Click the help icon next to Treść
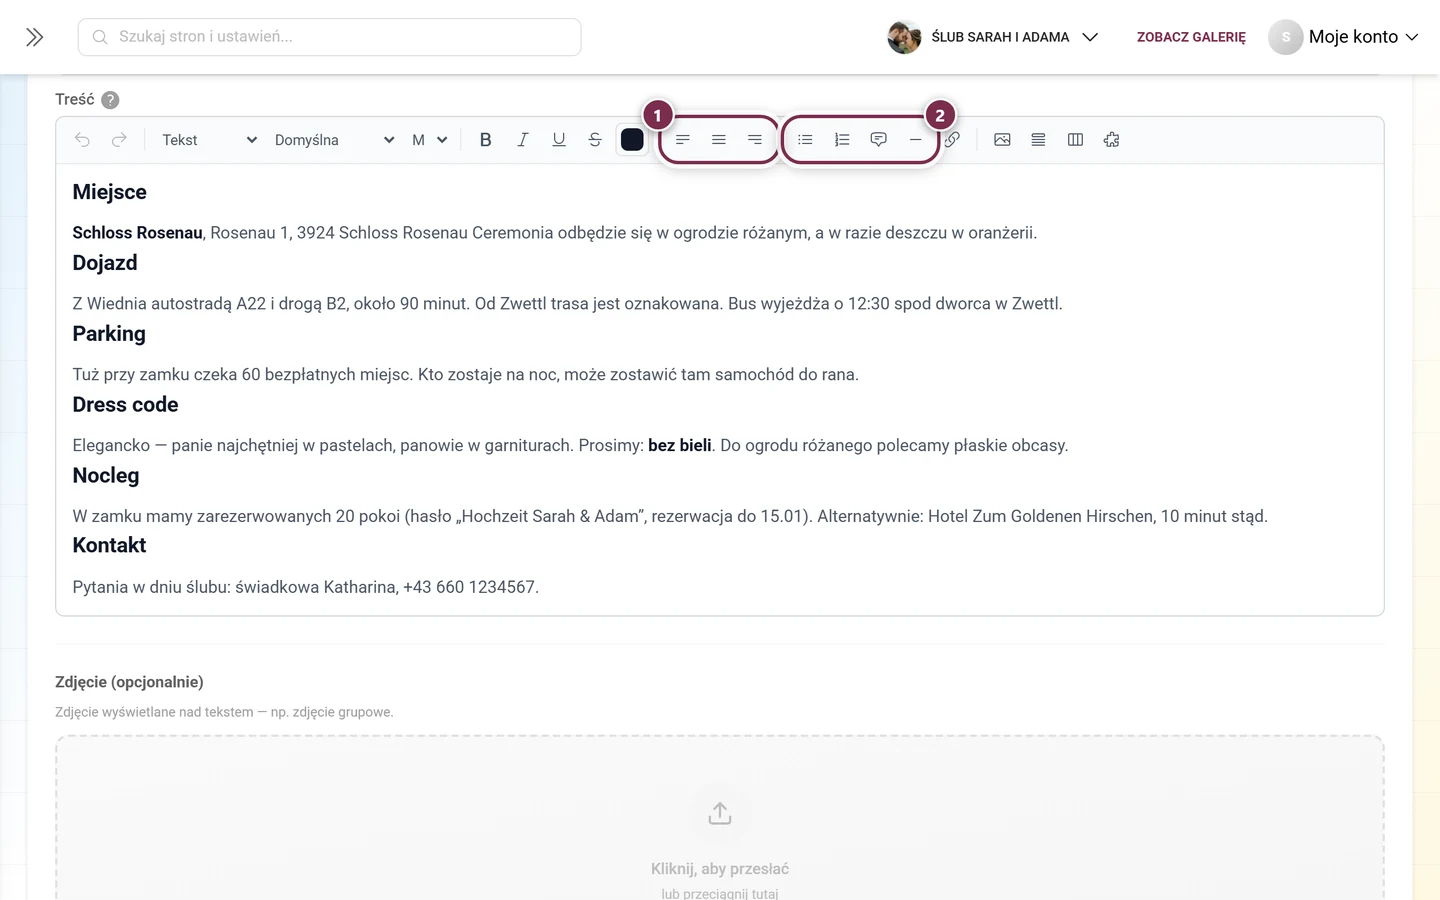1440x900 pixels. tap(110, 100)
